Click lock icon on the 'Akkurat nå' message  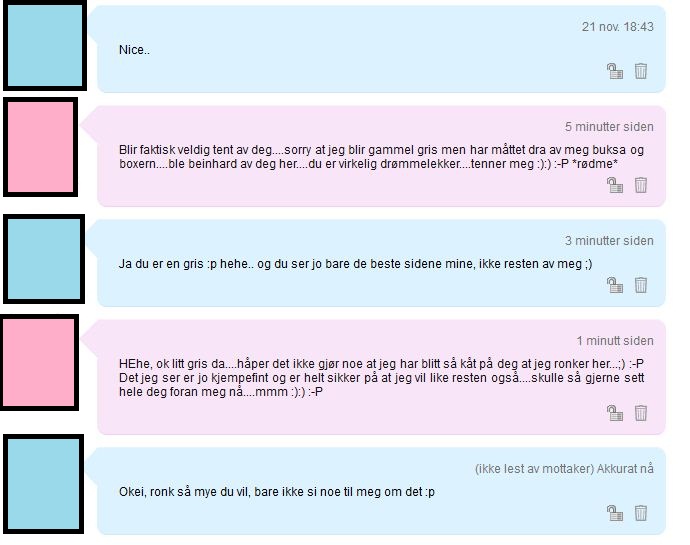pyautogui.click(x=615, y=513)
